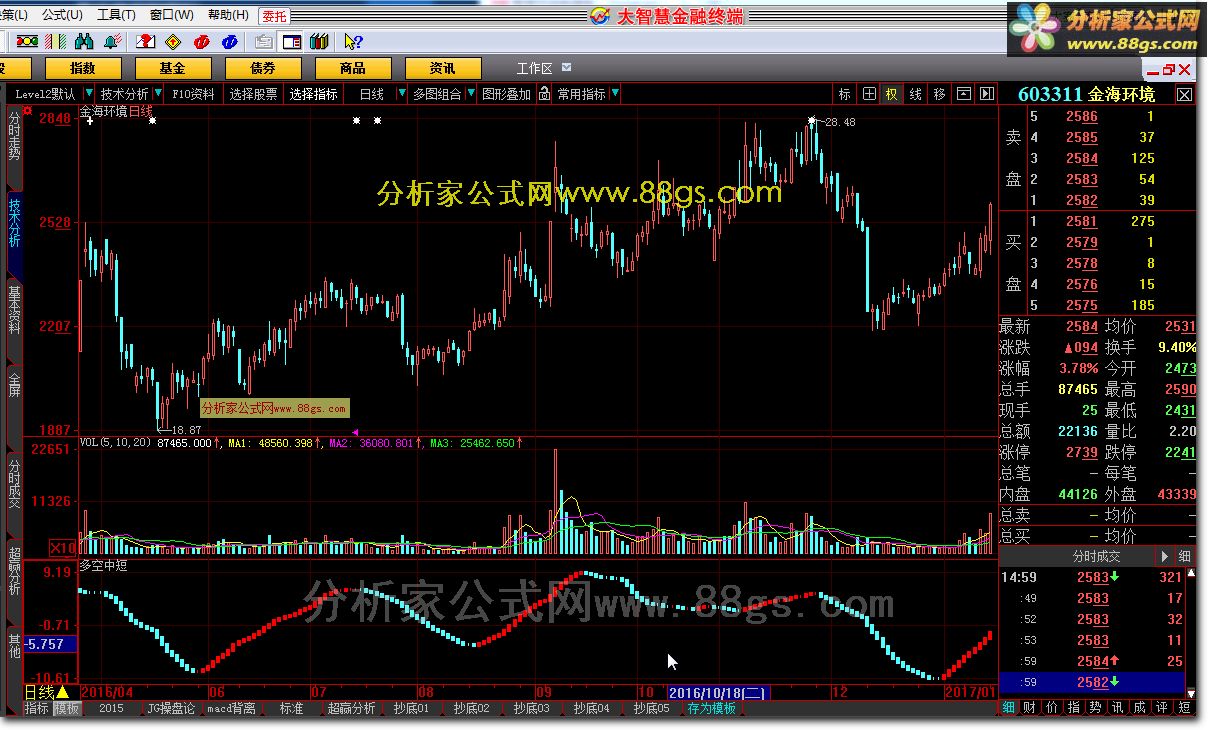
Task: Click the 财 finance tab at bottom right
Action: click(1030, 708)
